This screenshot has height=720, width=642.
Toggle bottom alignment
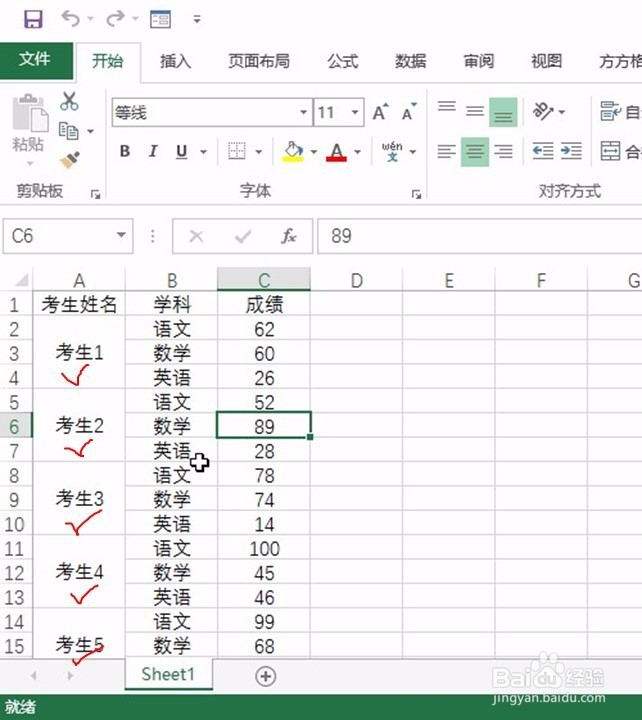tap(503, 112)
